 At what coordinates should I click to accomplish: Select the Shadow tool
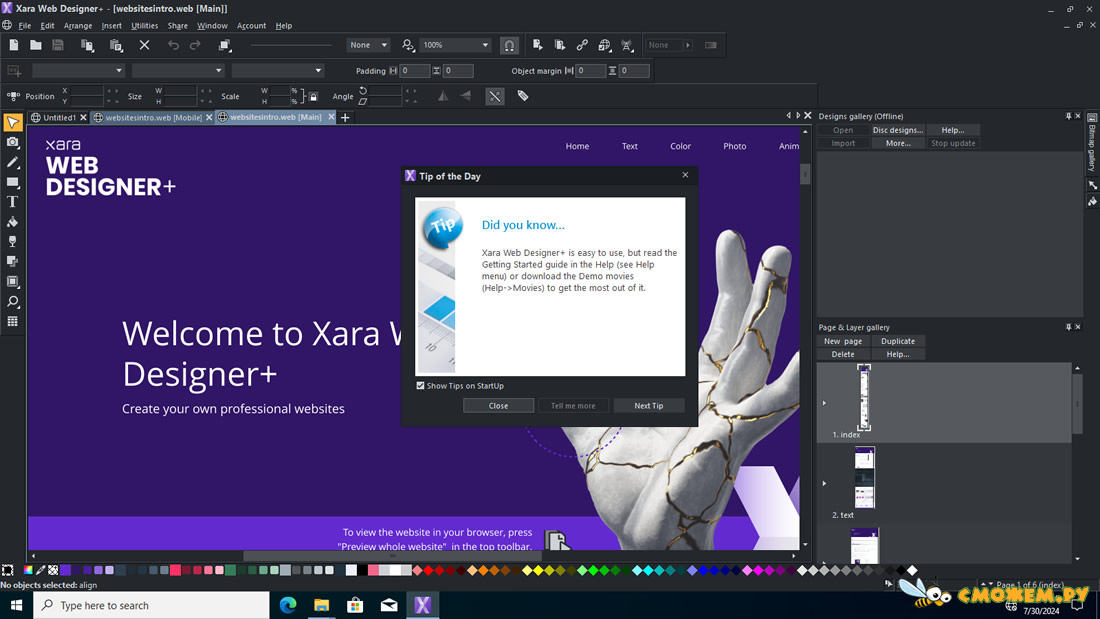13,261
